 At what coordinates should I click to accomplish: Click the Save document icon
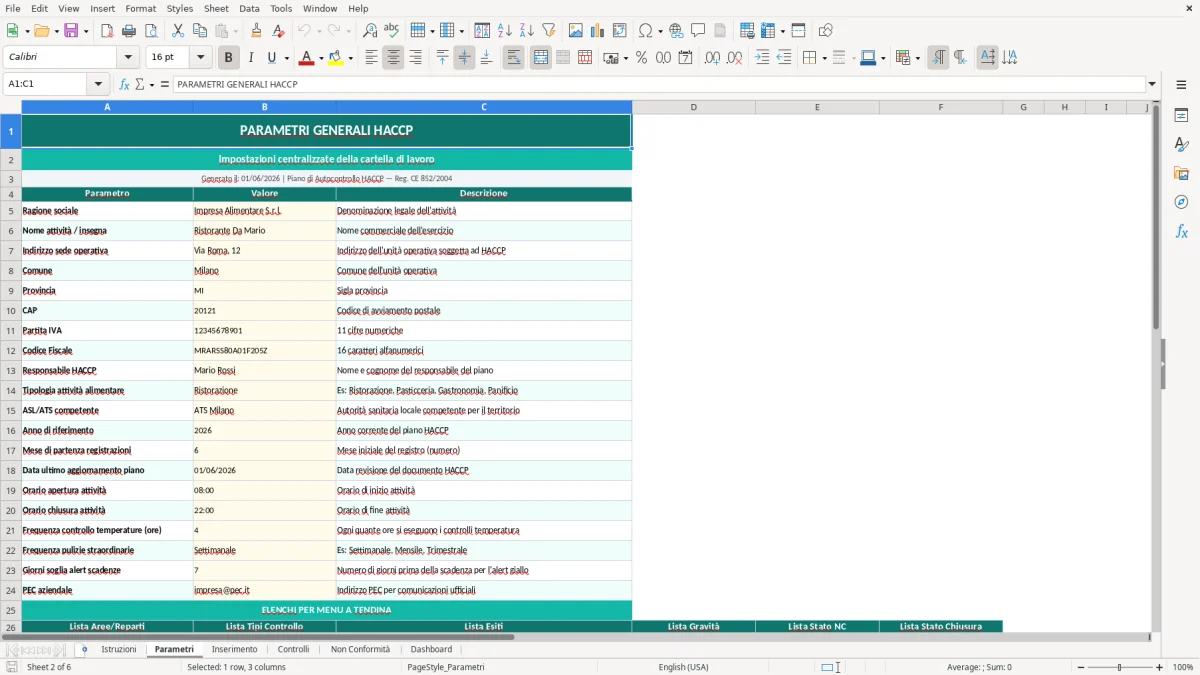click(x=71, y=31)
